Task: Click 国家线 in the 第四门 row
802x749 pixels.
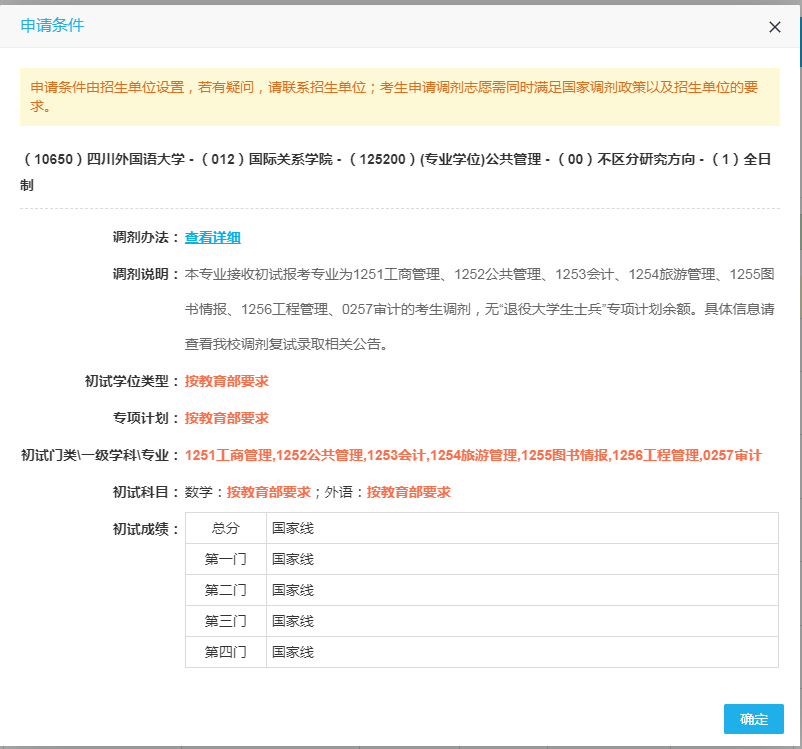Action: tap(293, 652)
